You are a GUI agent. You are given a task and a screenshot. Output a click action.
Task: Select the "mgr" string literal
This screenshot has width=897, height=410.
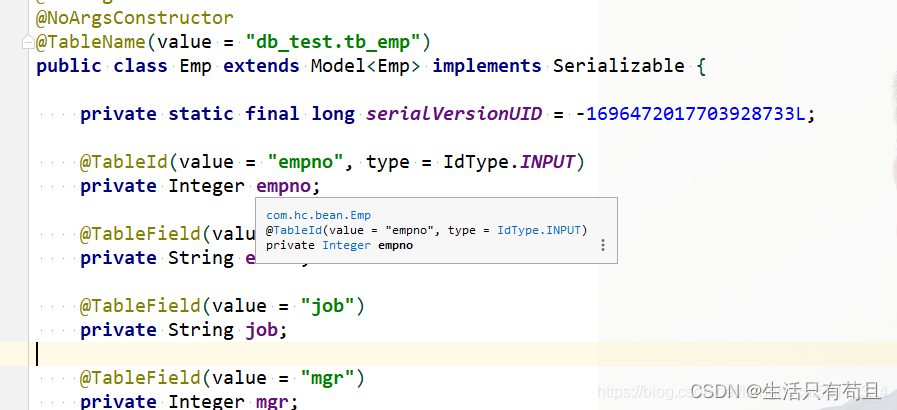click(x=328, y=379)
